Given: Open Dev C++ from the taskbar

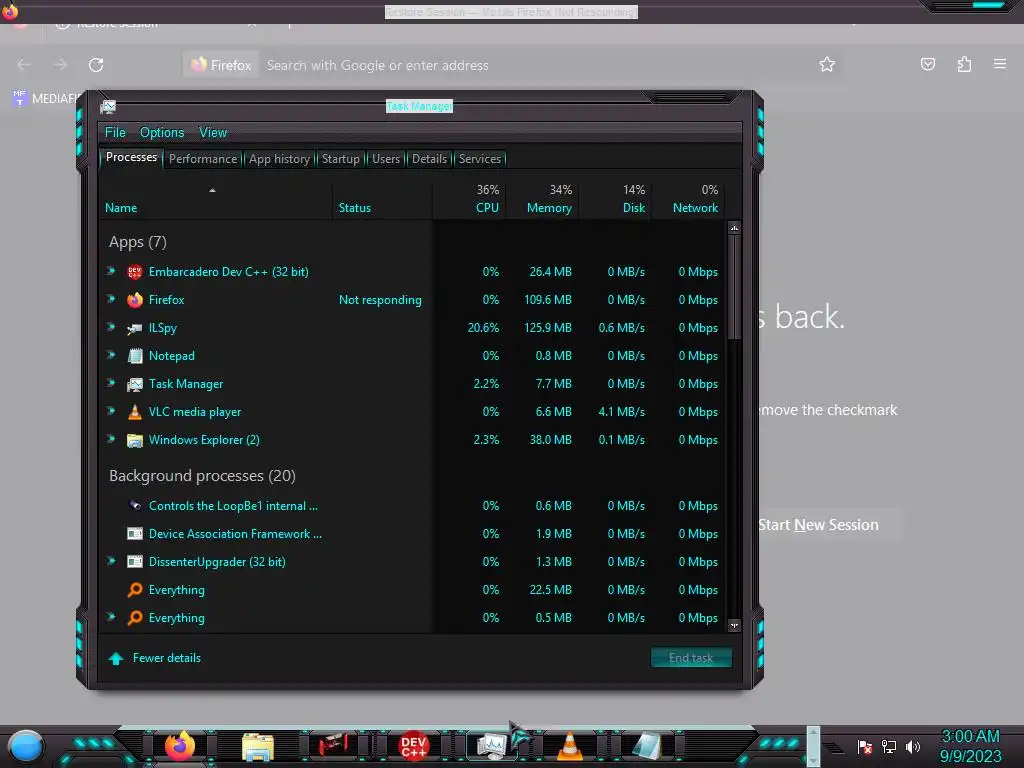Looking at the screenshot, I should [413, 746].
